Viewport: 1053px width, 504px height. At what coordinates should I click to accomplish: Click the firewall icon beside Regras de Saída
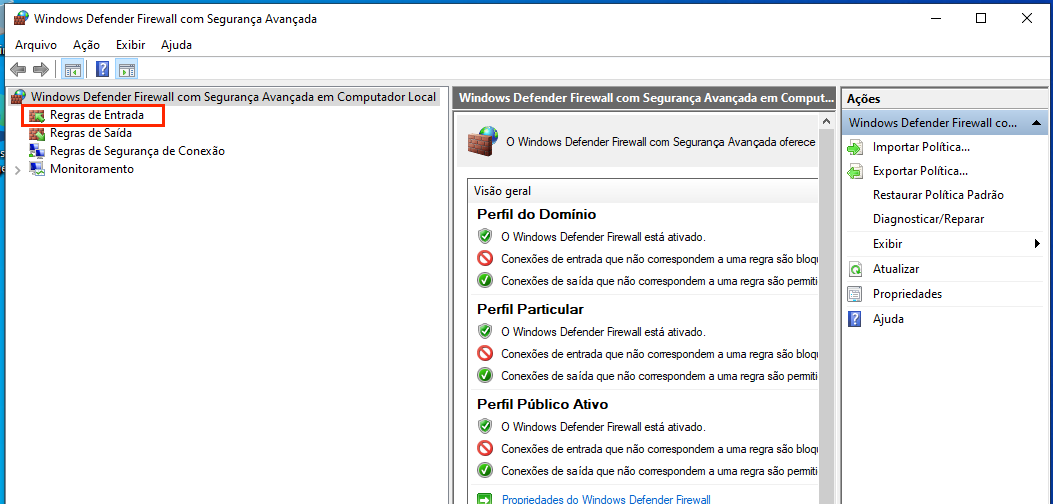coord(37,133)
